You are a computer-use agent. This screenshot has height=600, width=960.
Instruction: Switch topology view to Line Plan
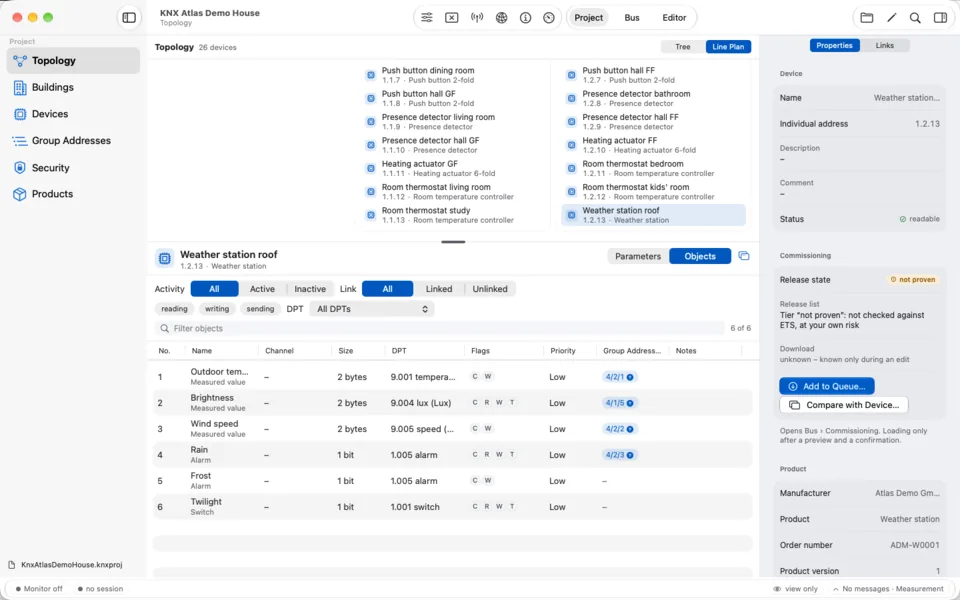pyautogui.click(x=728, y=47)
